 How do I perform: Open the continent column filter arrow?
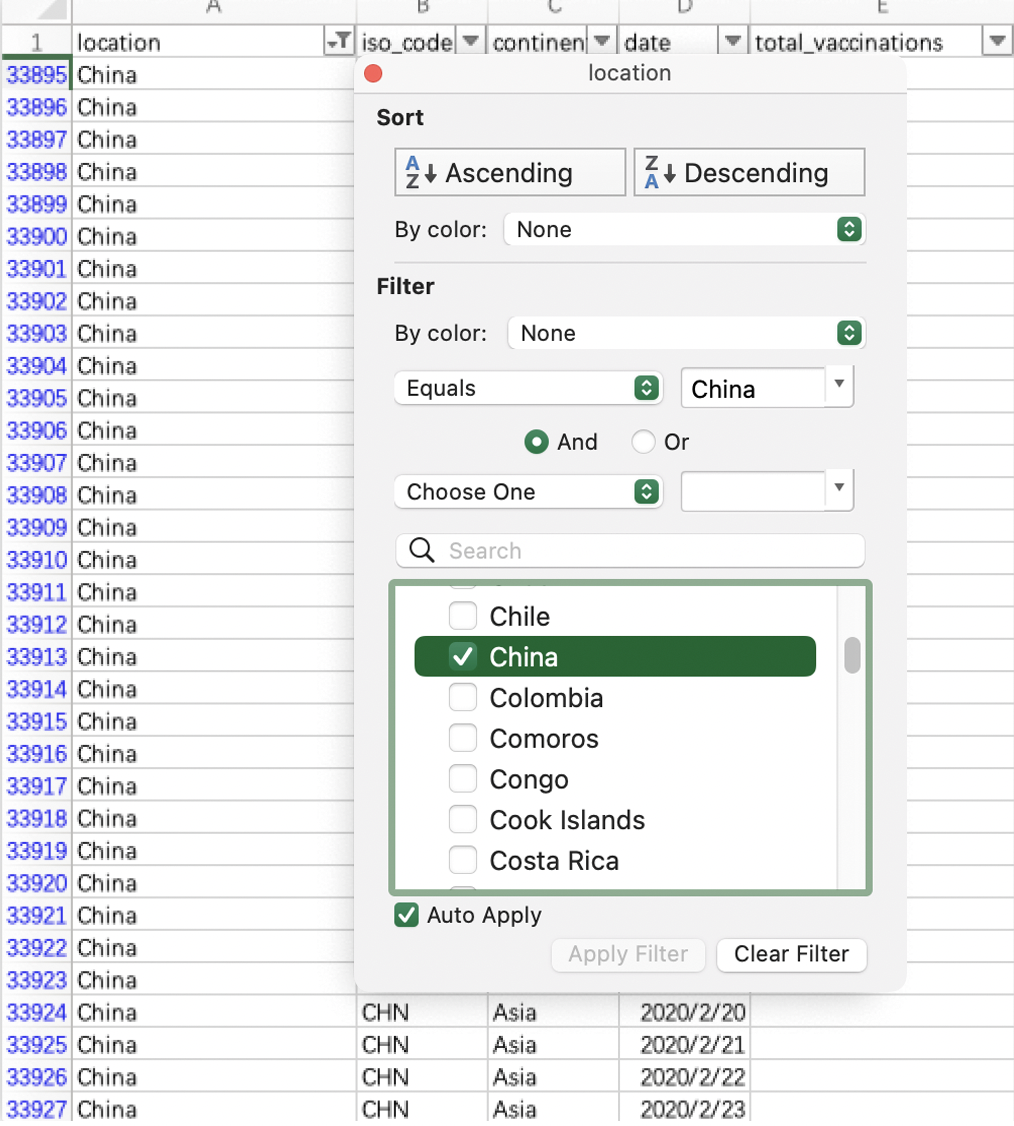click(x=602, y=42)
